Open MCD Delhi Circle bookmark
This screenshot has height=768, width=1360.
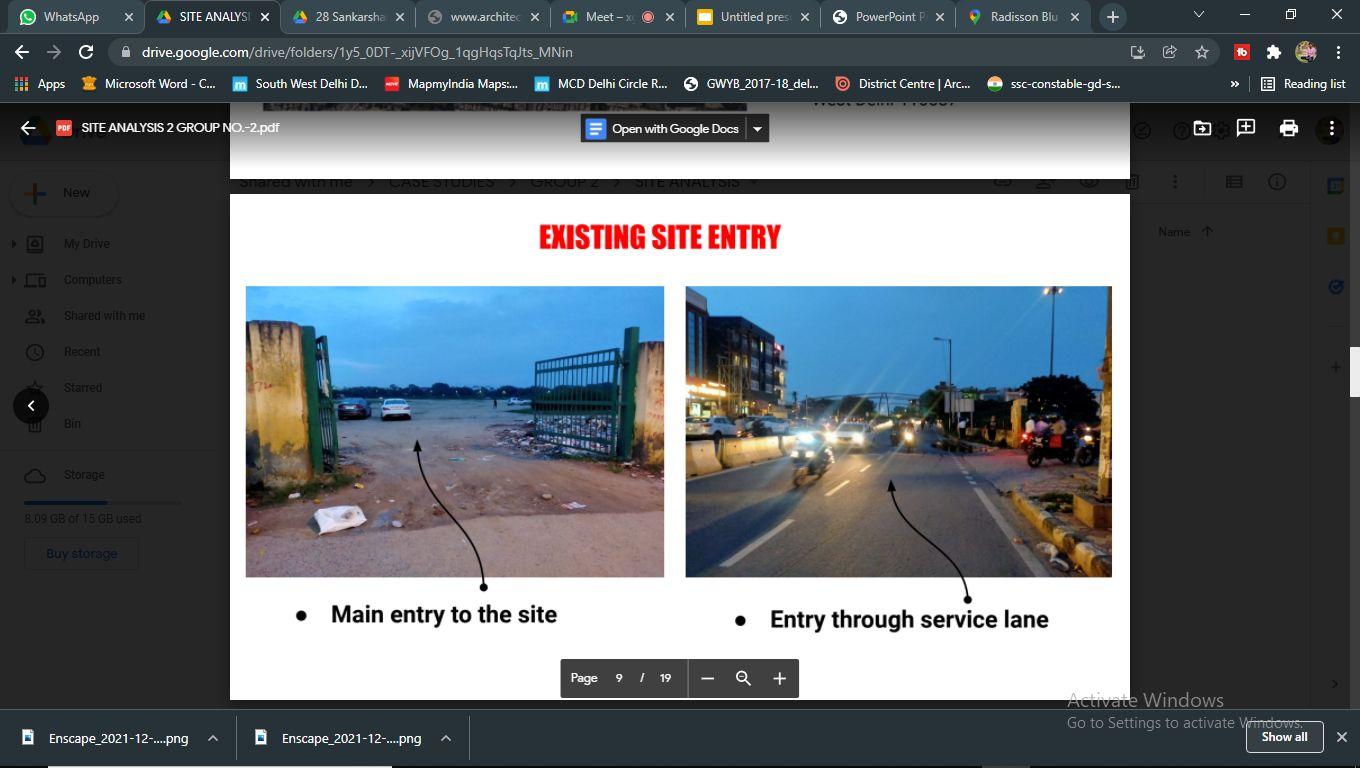point(601,84)
